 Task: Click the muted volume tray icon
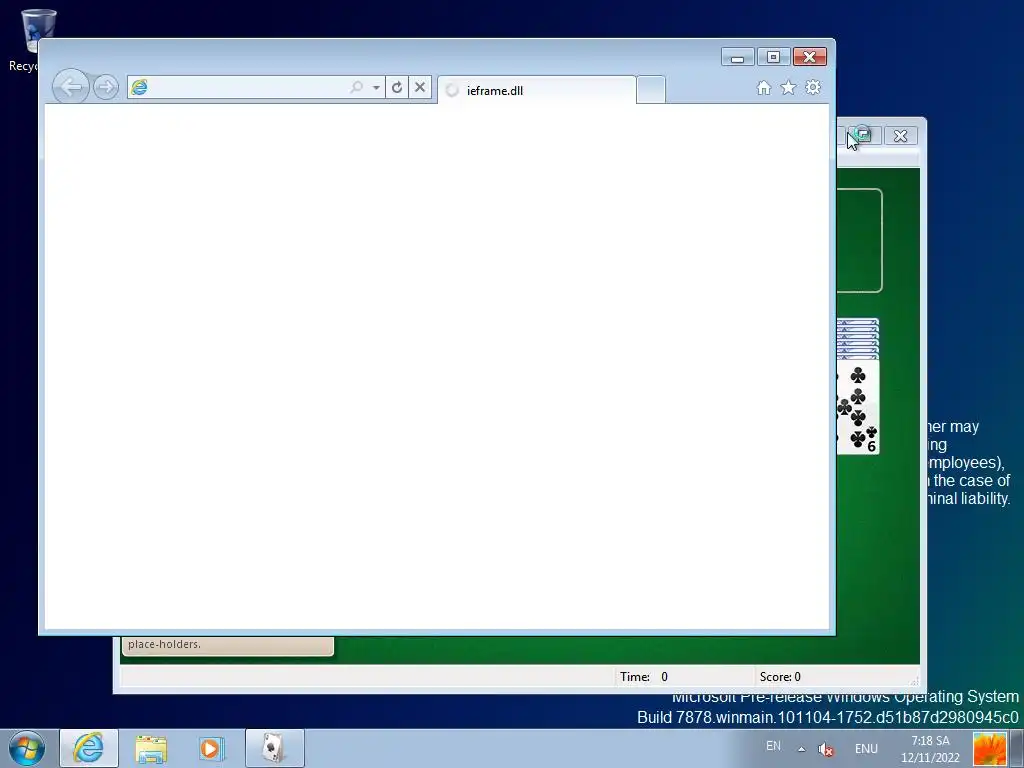click(826, 749)
